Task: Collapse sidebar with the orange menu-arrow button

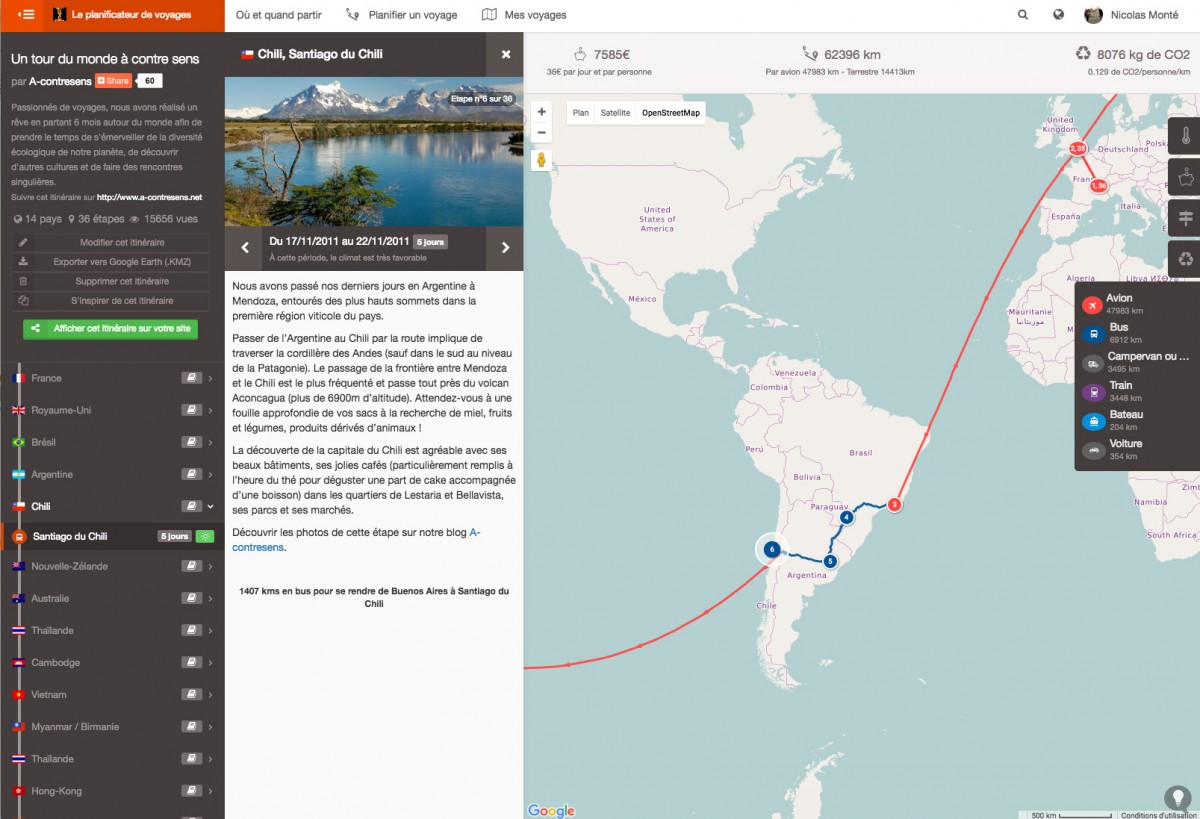Action: click(x=27, y=15)
